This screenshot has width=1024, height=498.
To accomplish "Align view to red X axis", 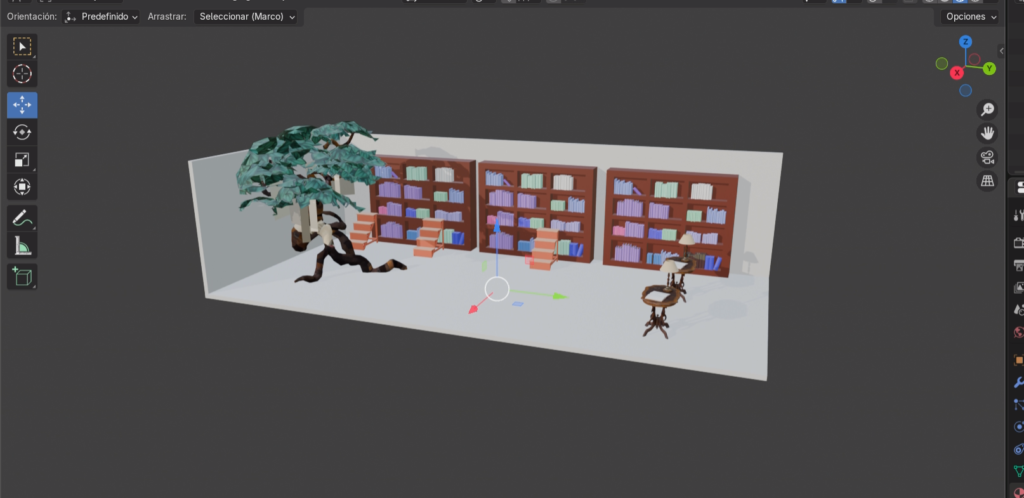I will click(x=957, y=72).
